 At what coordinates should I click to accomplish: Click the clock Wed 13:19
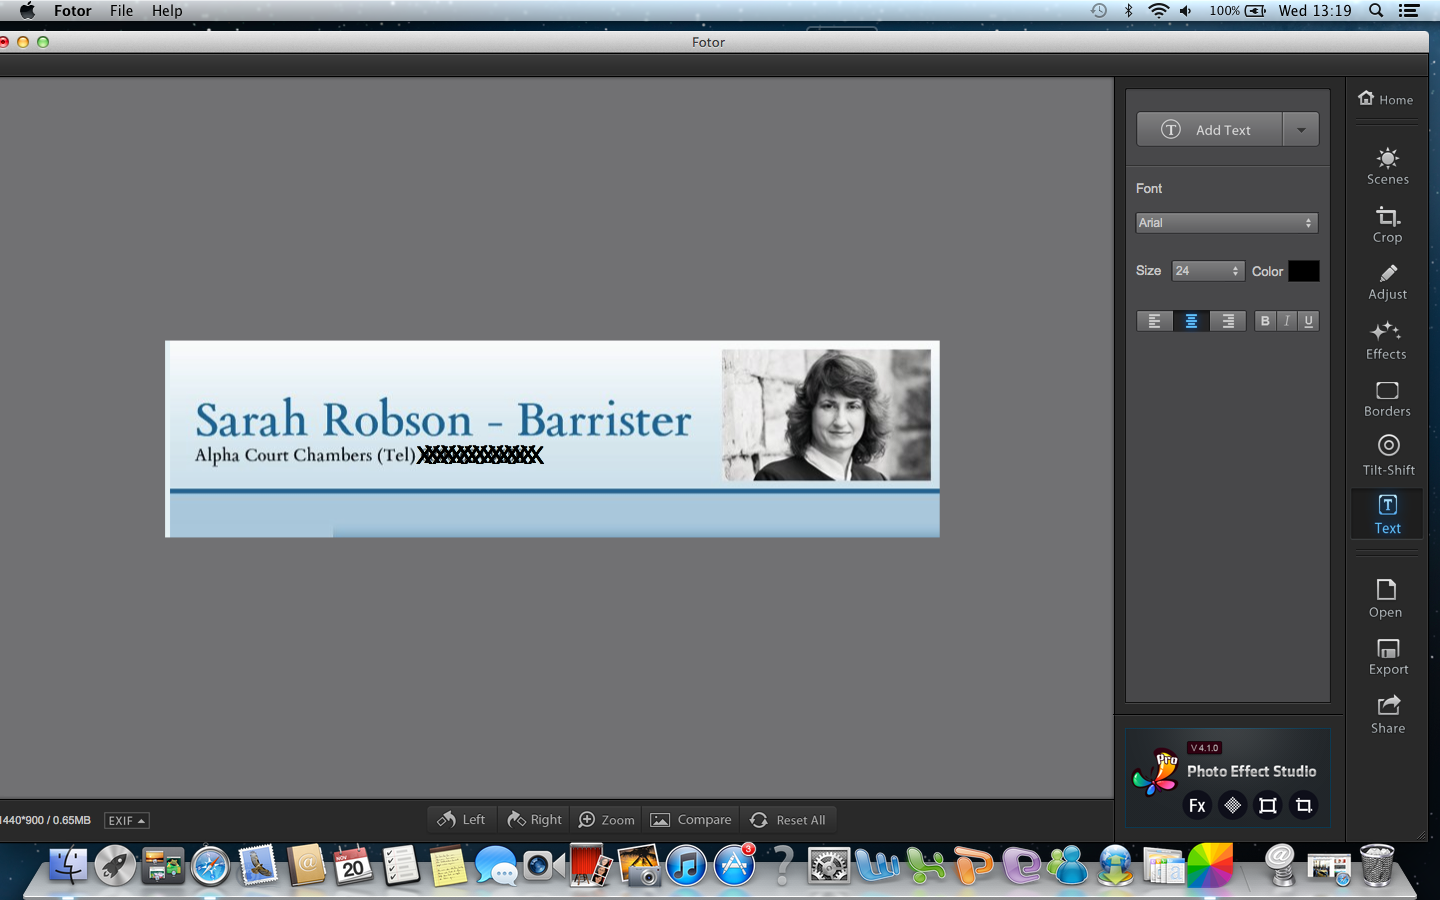(x=1314, y=11)
